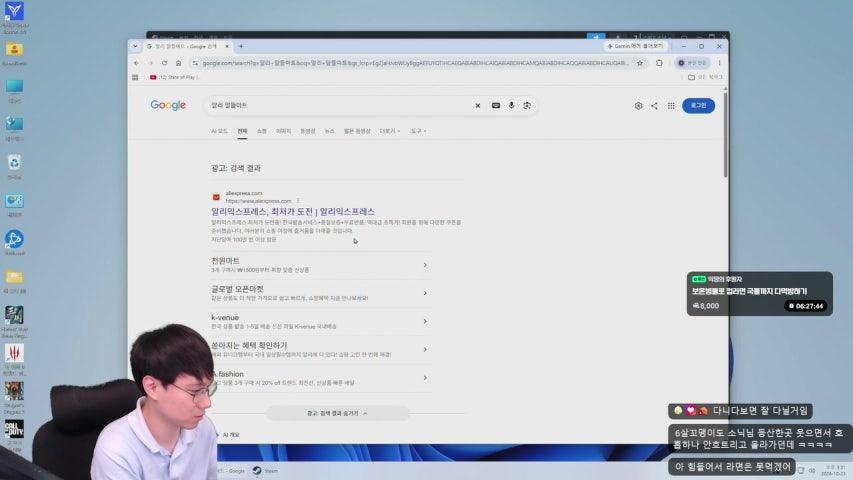Click the blue 로그인 sign-in button

point(699,106)
